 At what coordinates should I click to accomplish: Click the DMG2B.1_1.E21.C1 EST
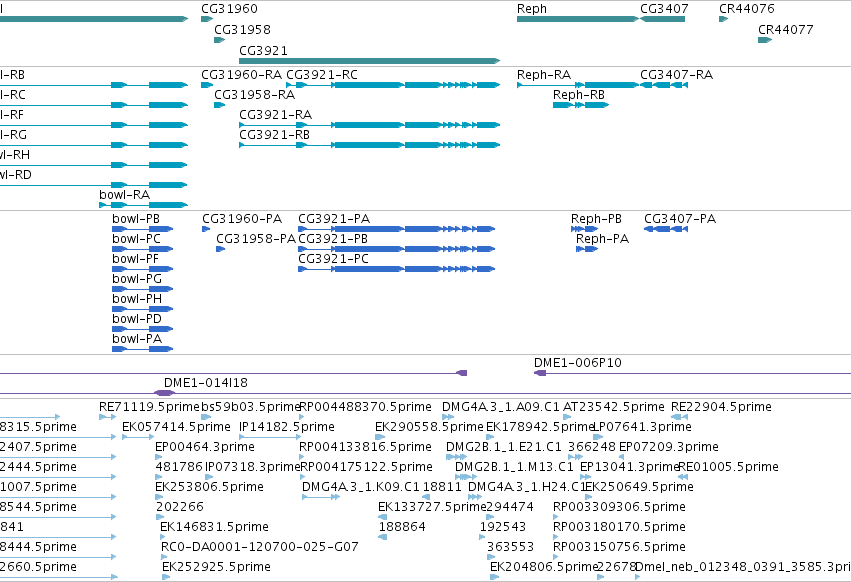point(456,457)
